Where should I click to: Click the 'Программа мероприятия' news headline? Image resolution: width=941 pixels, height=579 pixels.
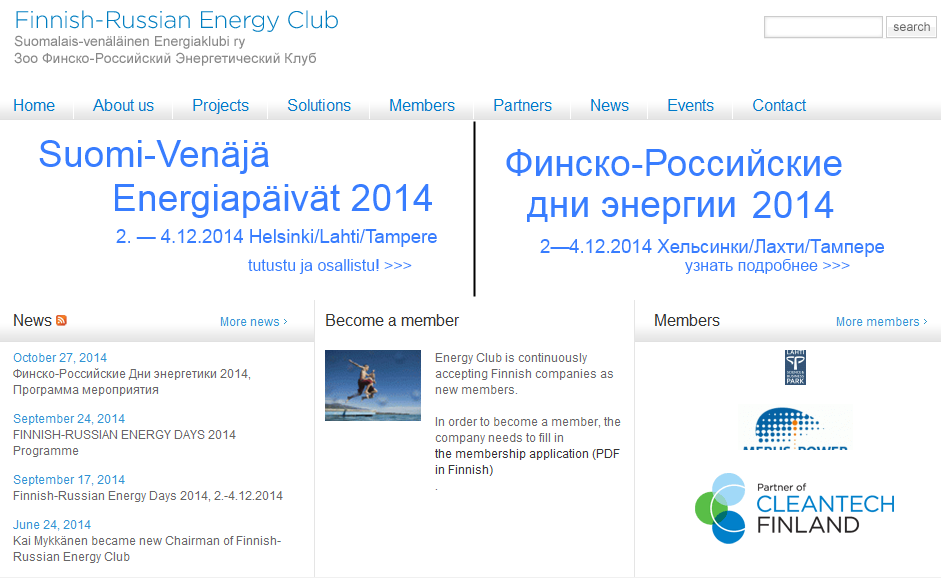pyautogui.click(x=132, y=382)
